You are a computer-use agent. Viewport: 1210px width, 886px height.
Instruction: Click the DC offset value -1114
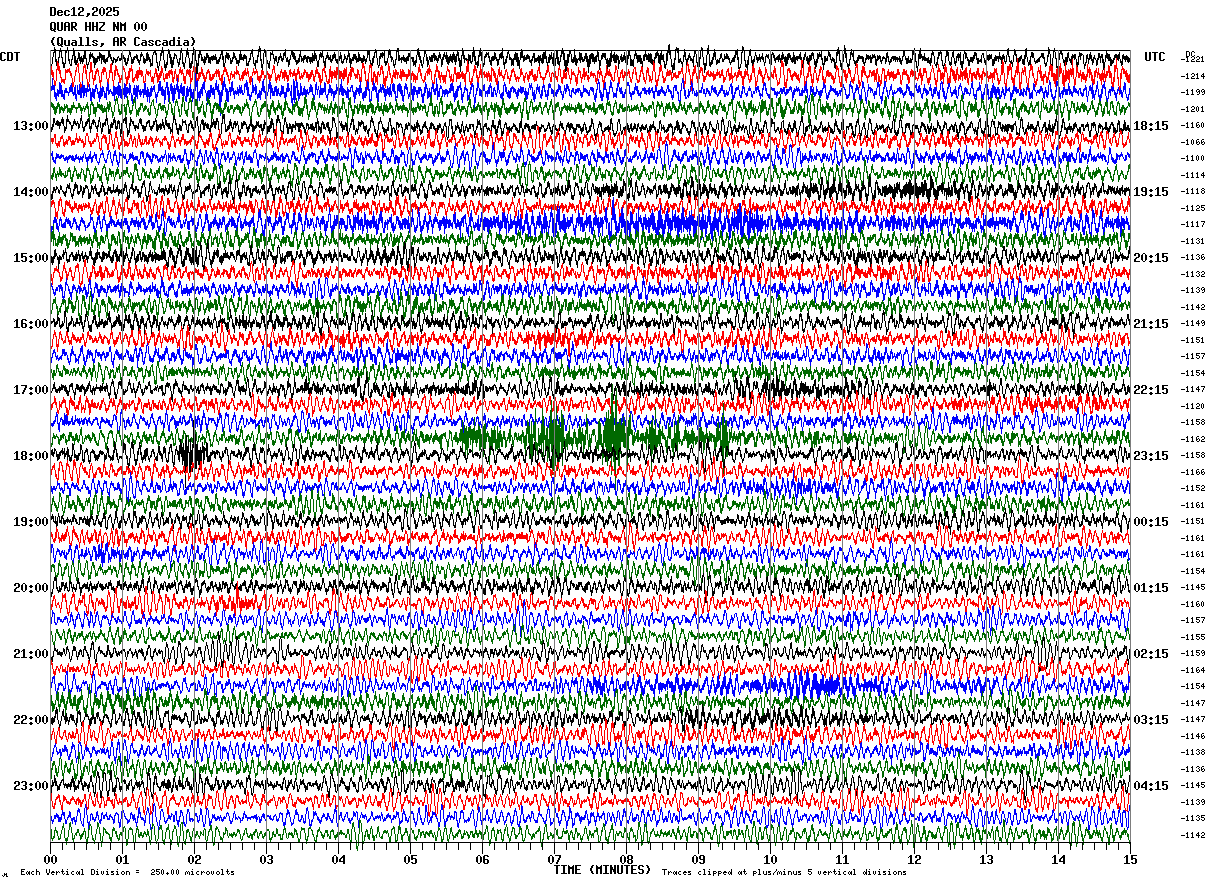coord(1193,175)
